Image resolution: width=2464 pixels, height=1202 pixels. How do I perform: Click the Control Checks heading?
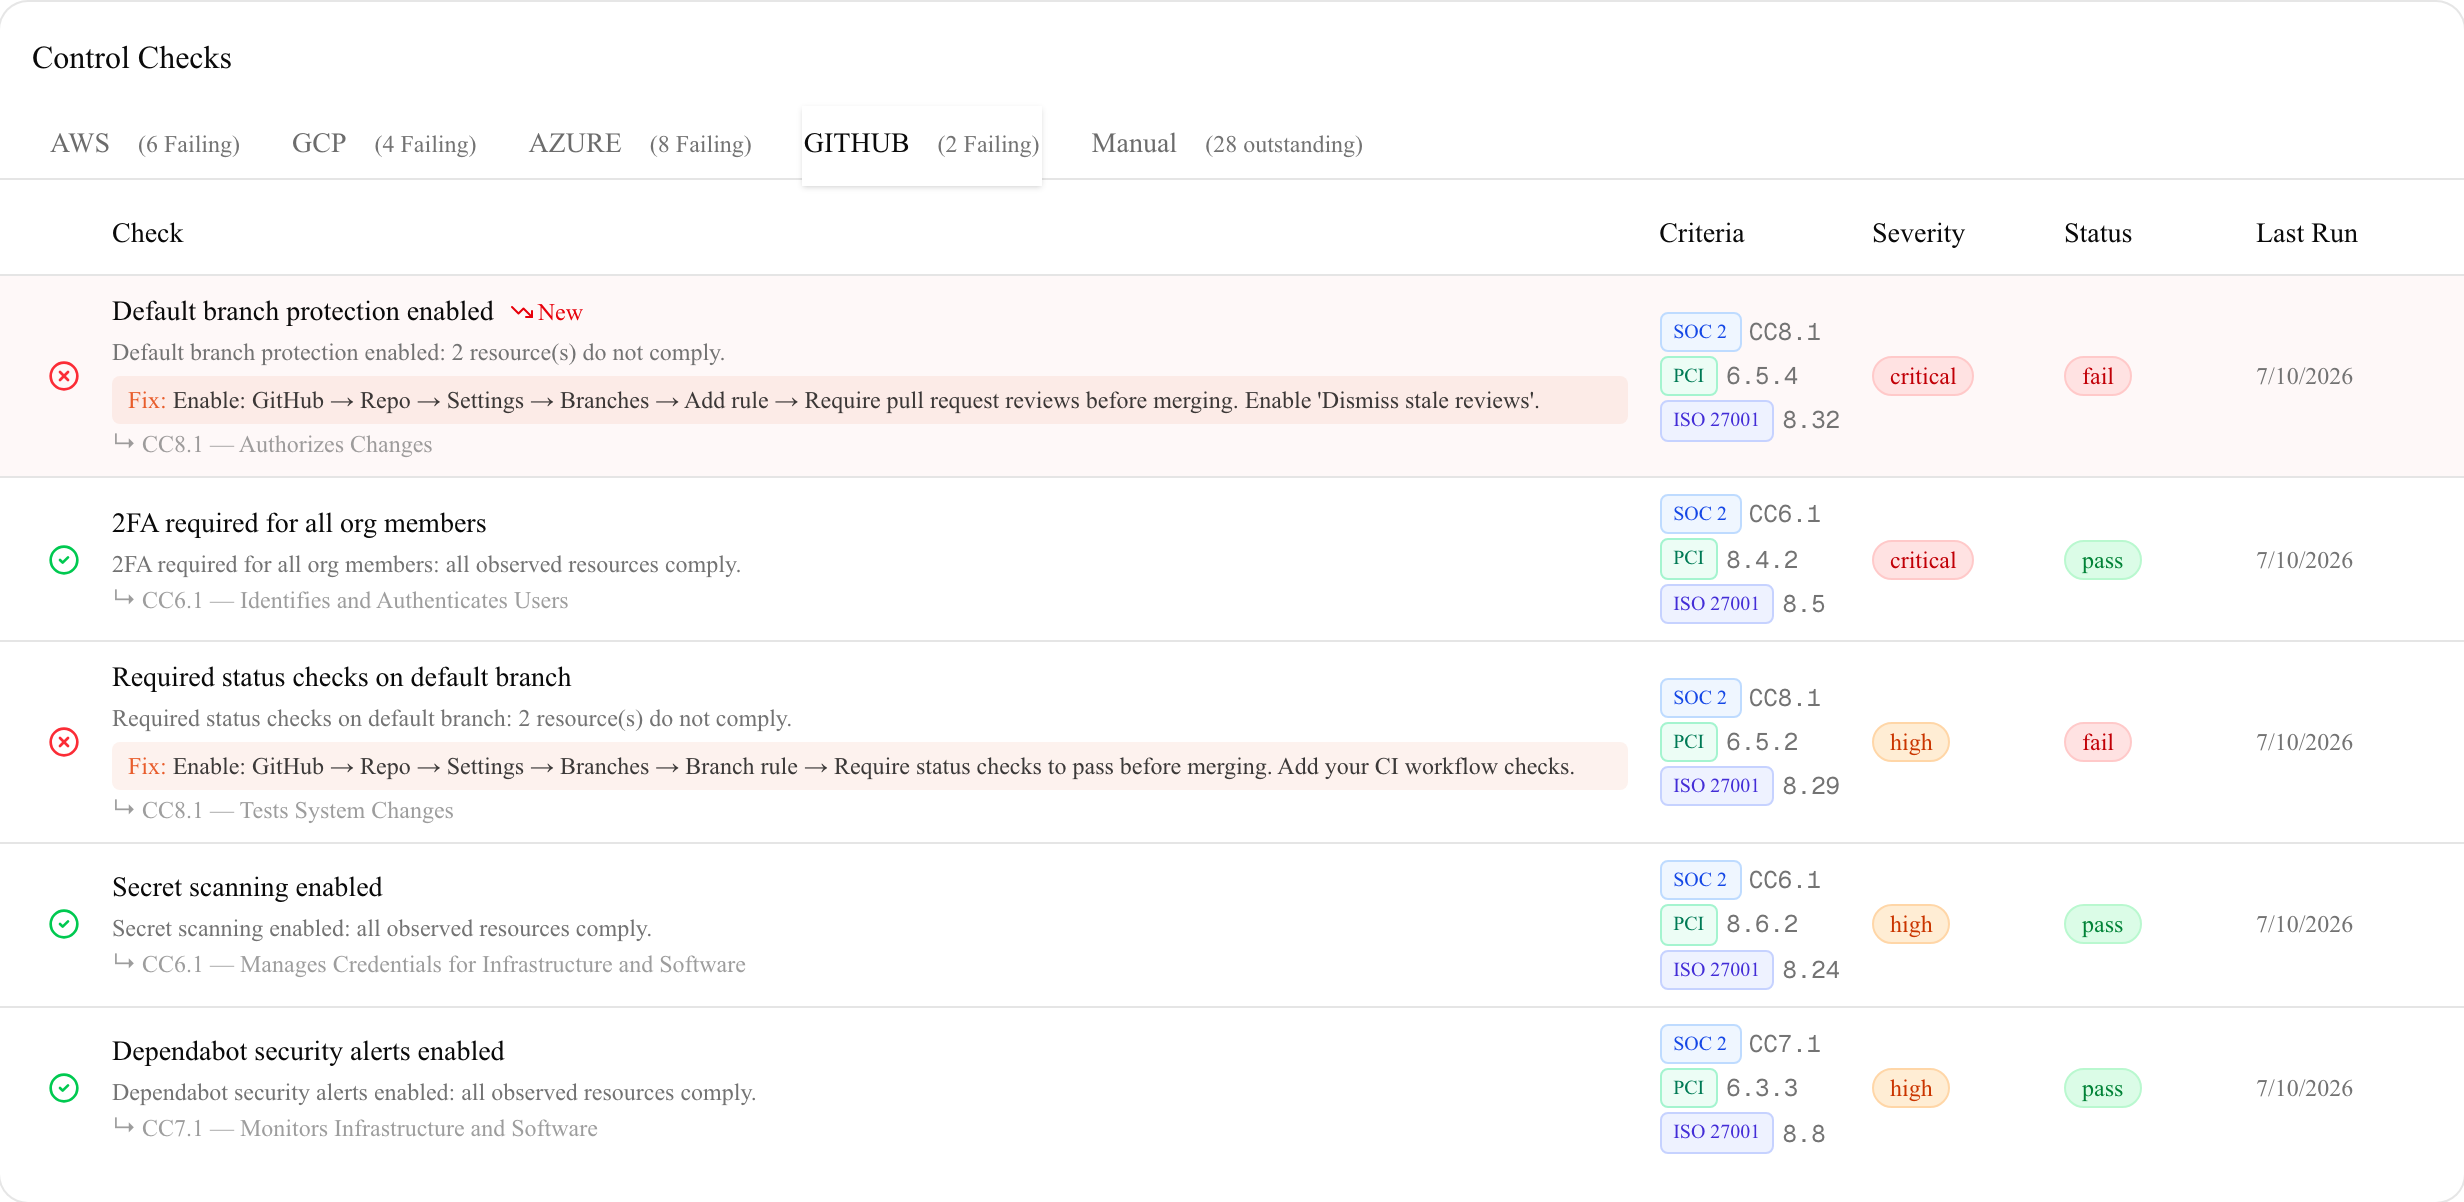click(132, 58)
